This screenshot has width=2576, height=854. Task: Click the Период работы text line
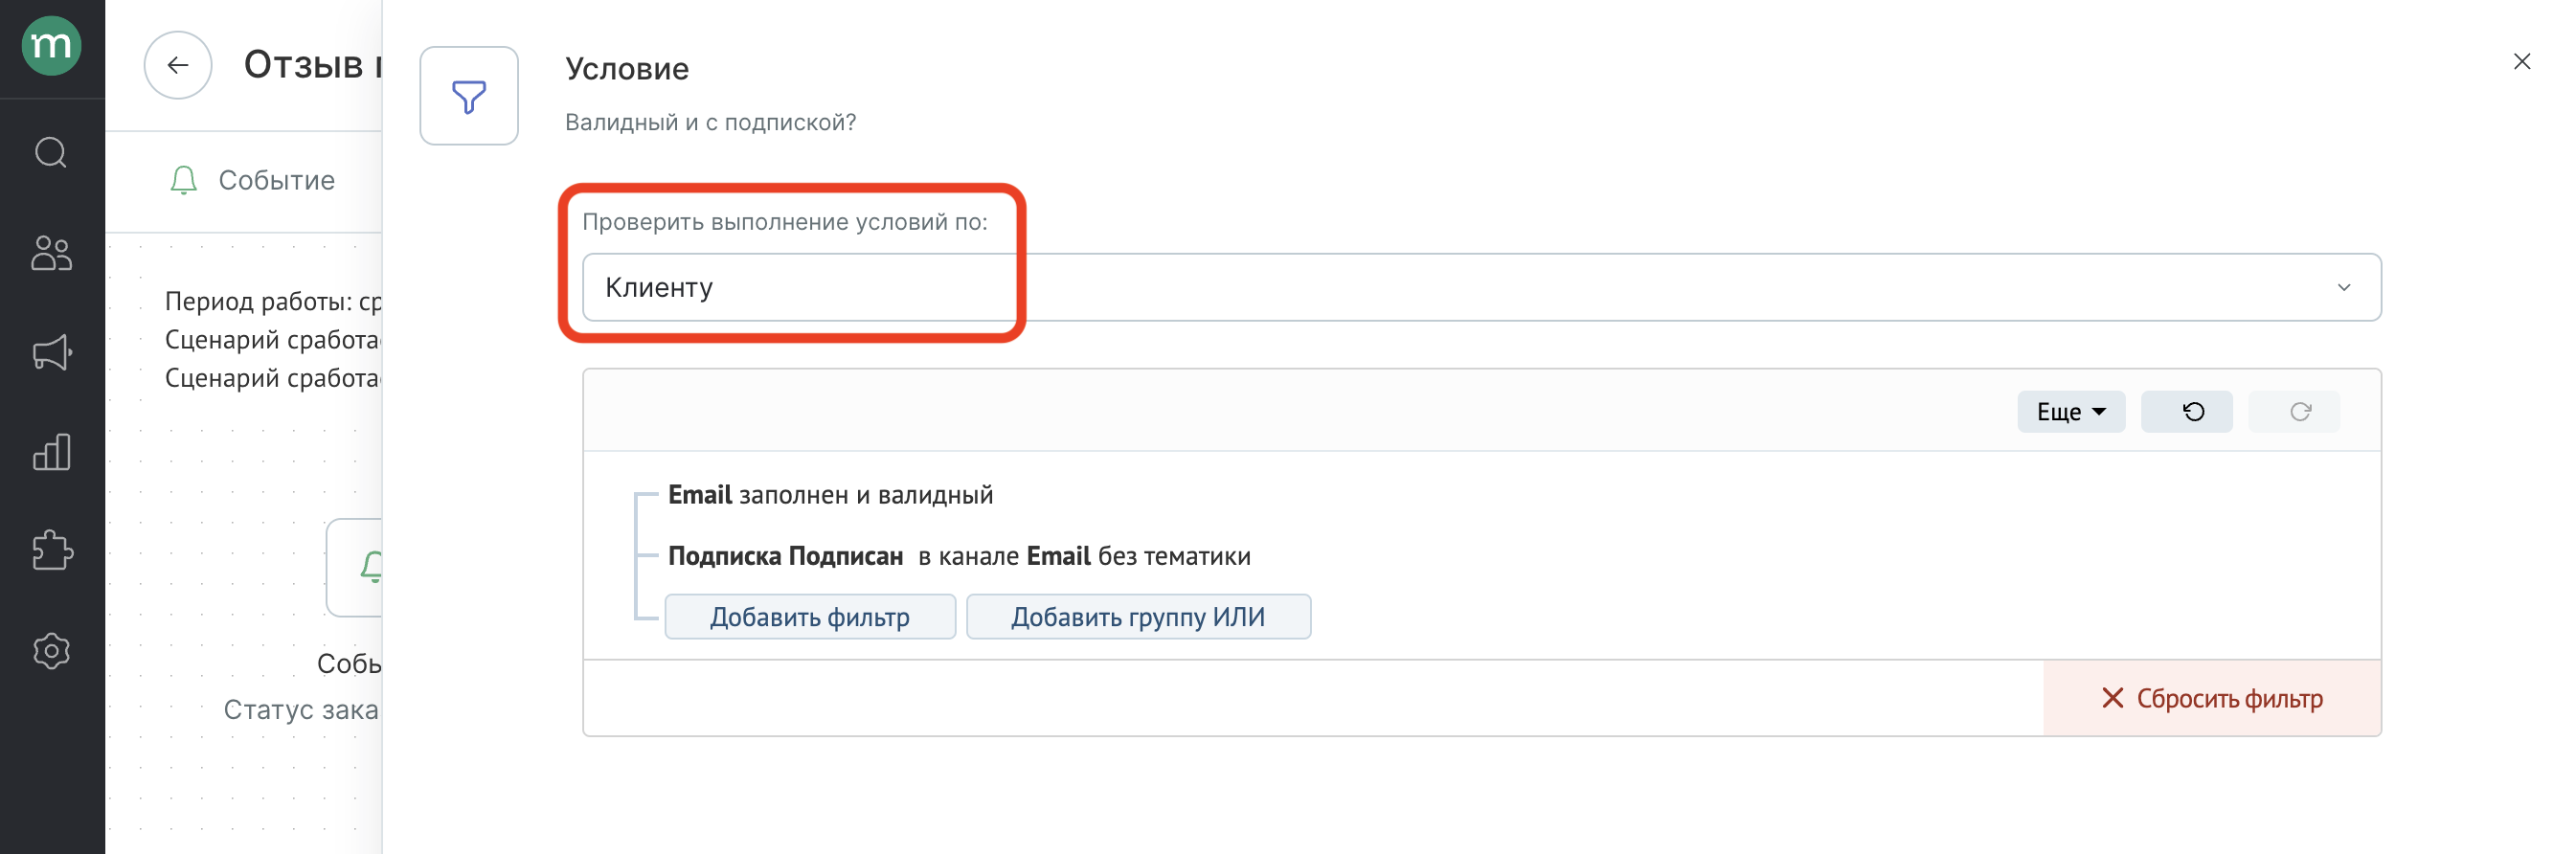(273, 301)
